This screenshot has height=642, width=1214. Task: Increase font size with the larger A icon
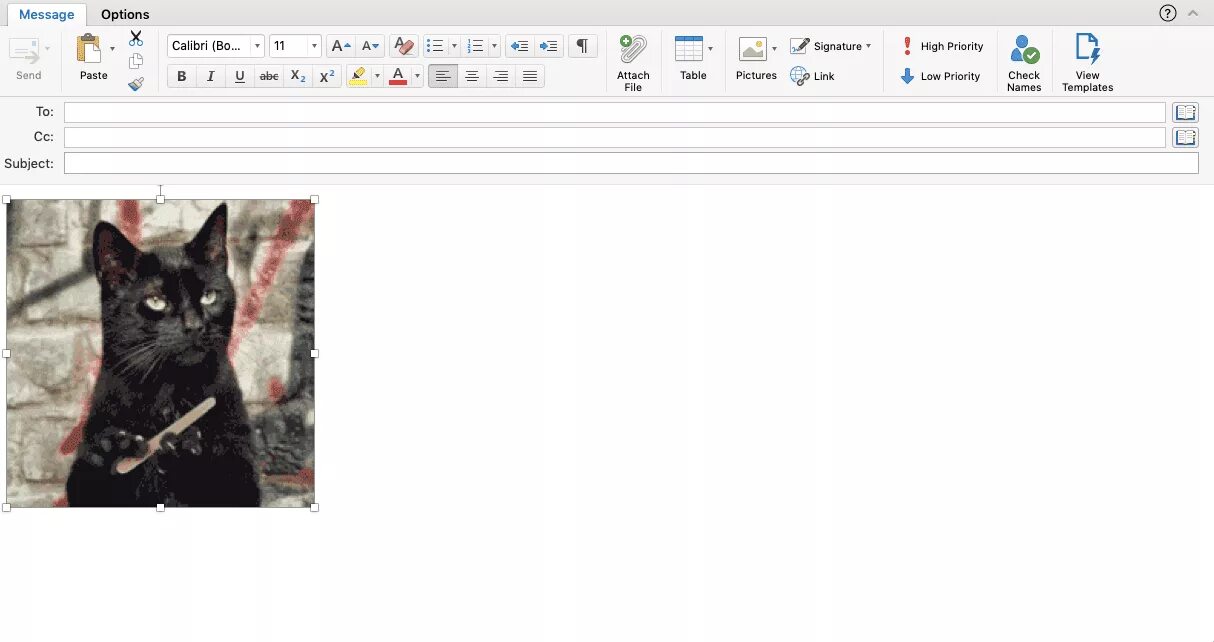tap(341, 46)
